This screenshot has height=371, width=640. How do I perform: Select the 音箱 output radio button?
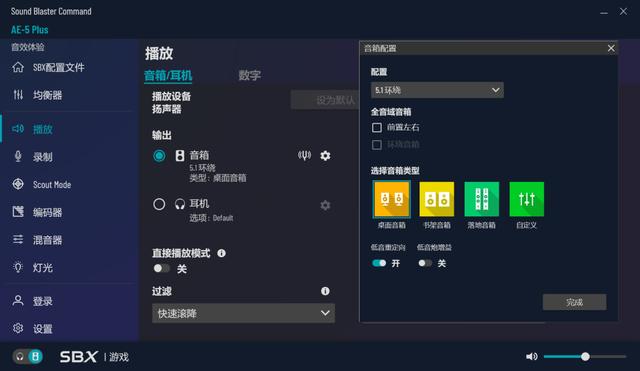[x=159, y=156]
